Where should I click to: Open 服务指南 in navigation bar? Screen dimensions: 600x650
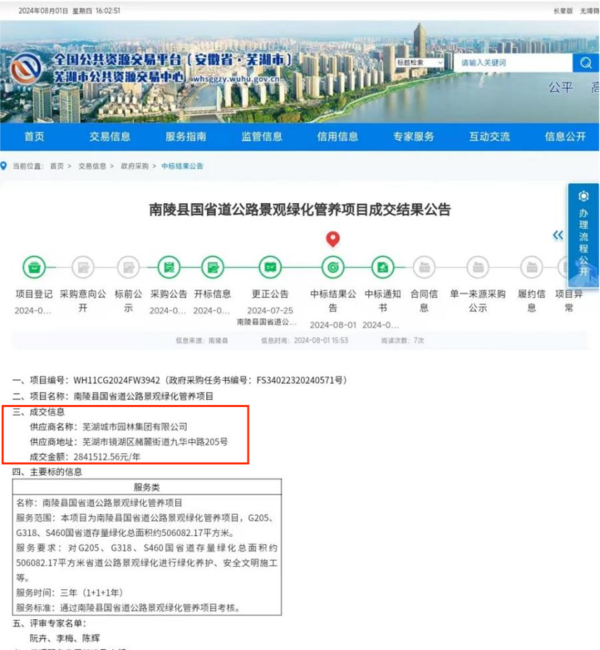[185, 137]
